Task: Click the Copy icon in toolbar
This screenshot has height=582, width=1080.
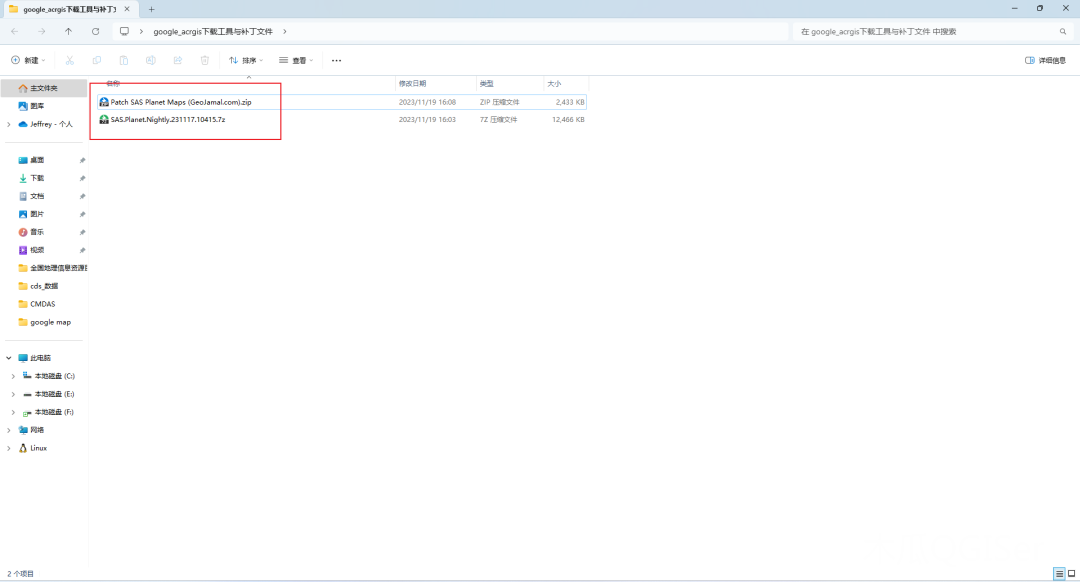Action: pyautogui.click(x=96, y=61)
